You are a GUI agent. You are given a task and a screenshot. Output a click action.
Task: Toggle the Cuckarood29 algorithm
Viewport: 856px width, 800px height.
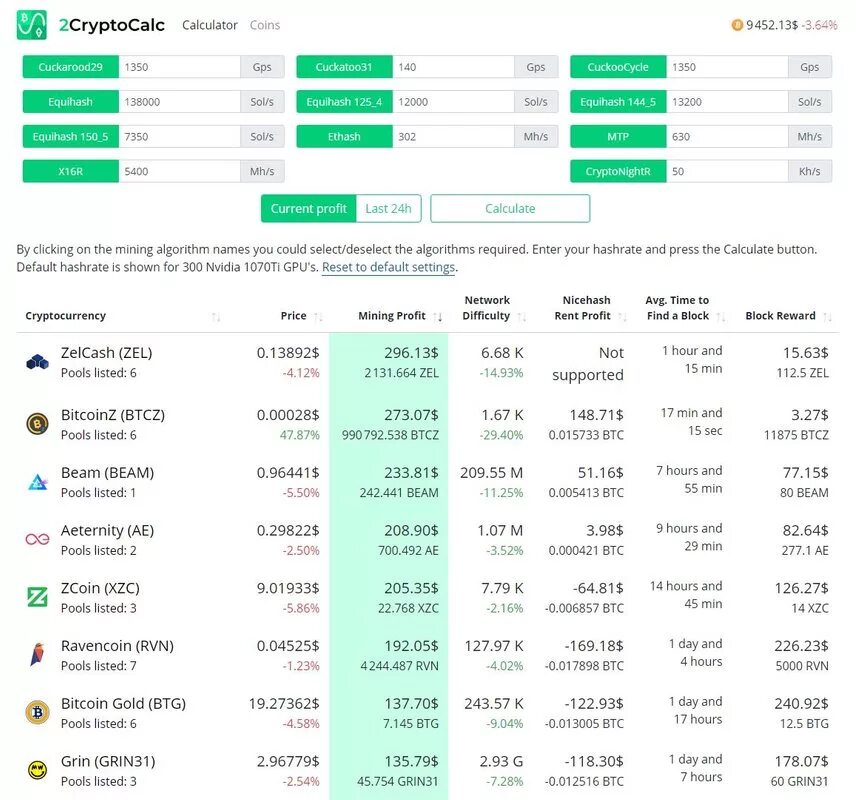[x=70, y=67]
